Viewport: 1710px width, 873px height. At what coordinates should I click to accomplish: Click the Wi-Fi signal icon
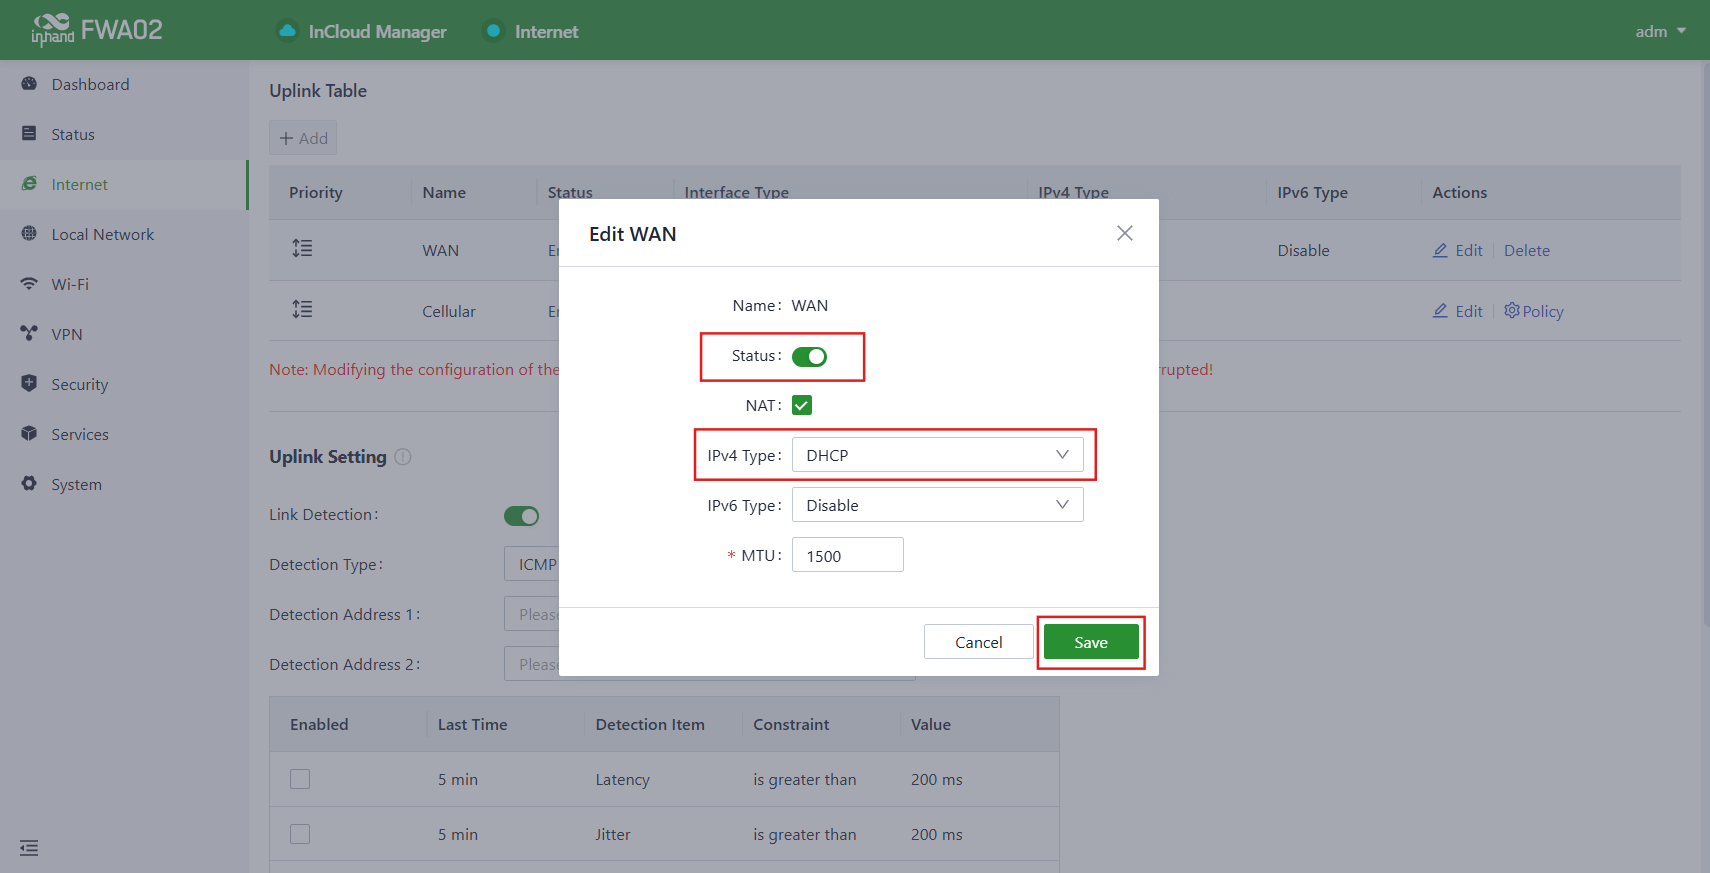pyautogui.click(x=29, y=284)
